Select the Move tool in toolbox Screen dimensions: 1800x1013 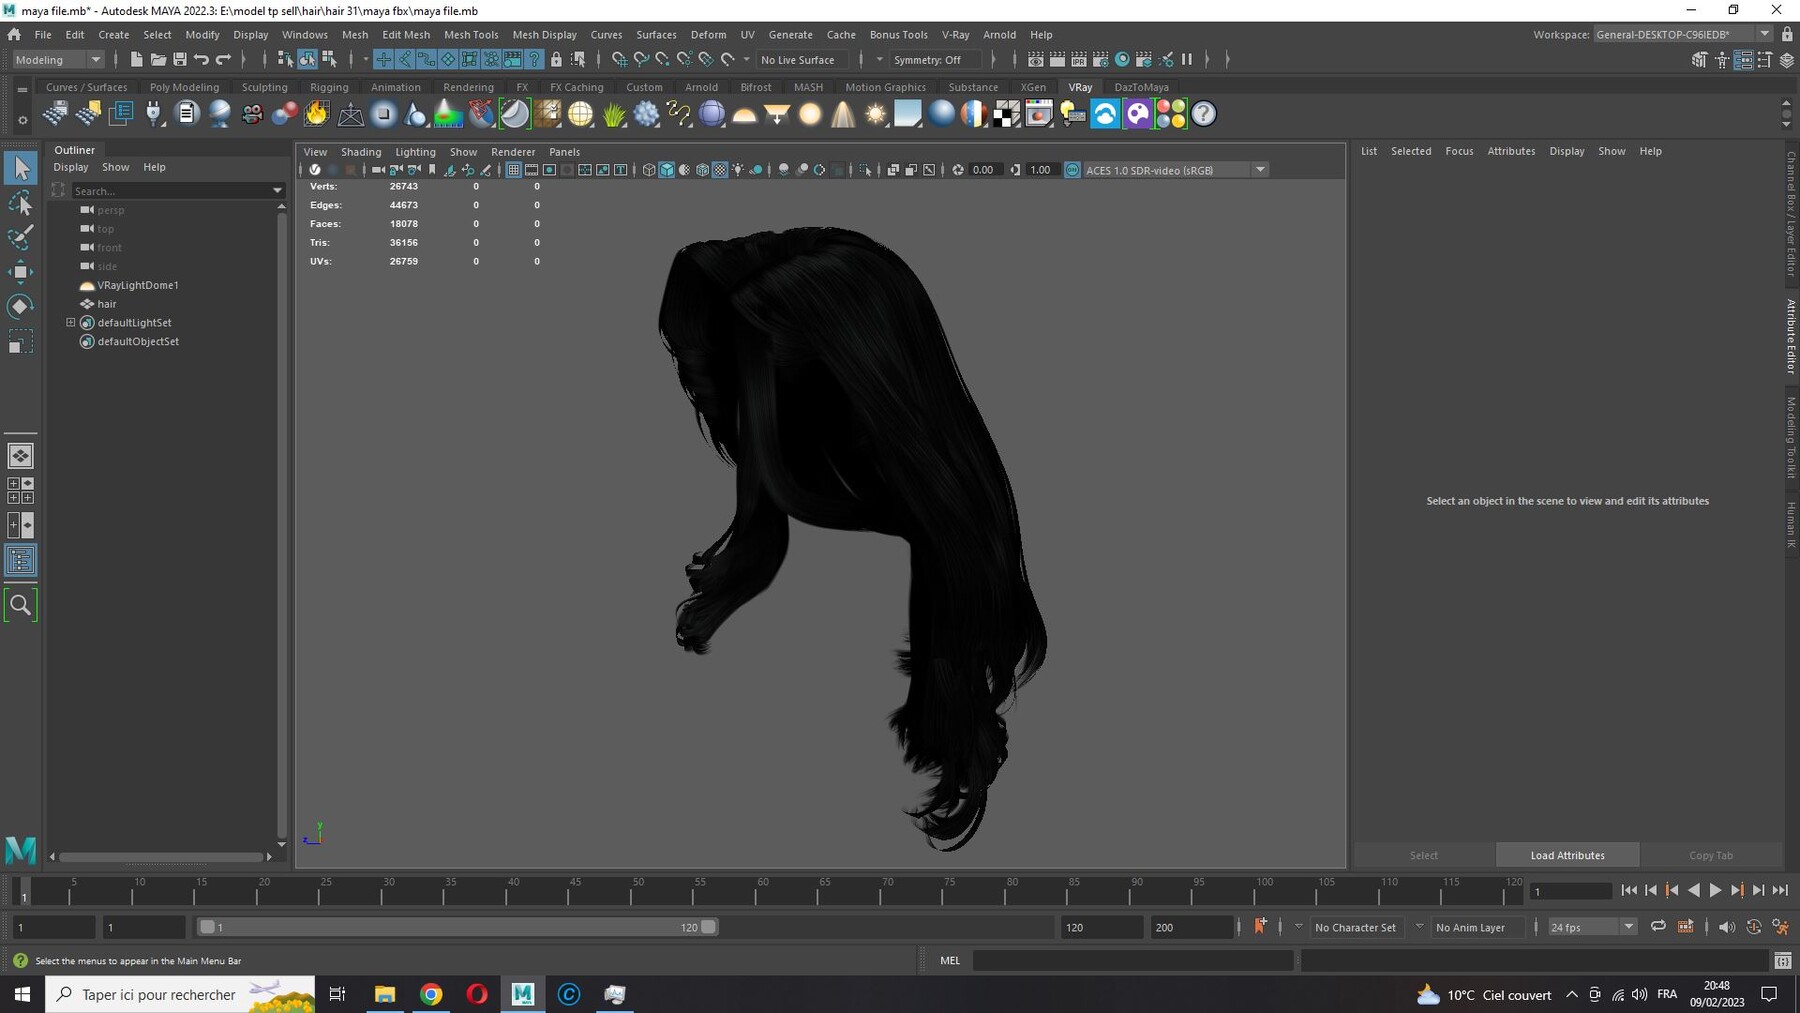pos(20,272)
